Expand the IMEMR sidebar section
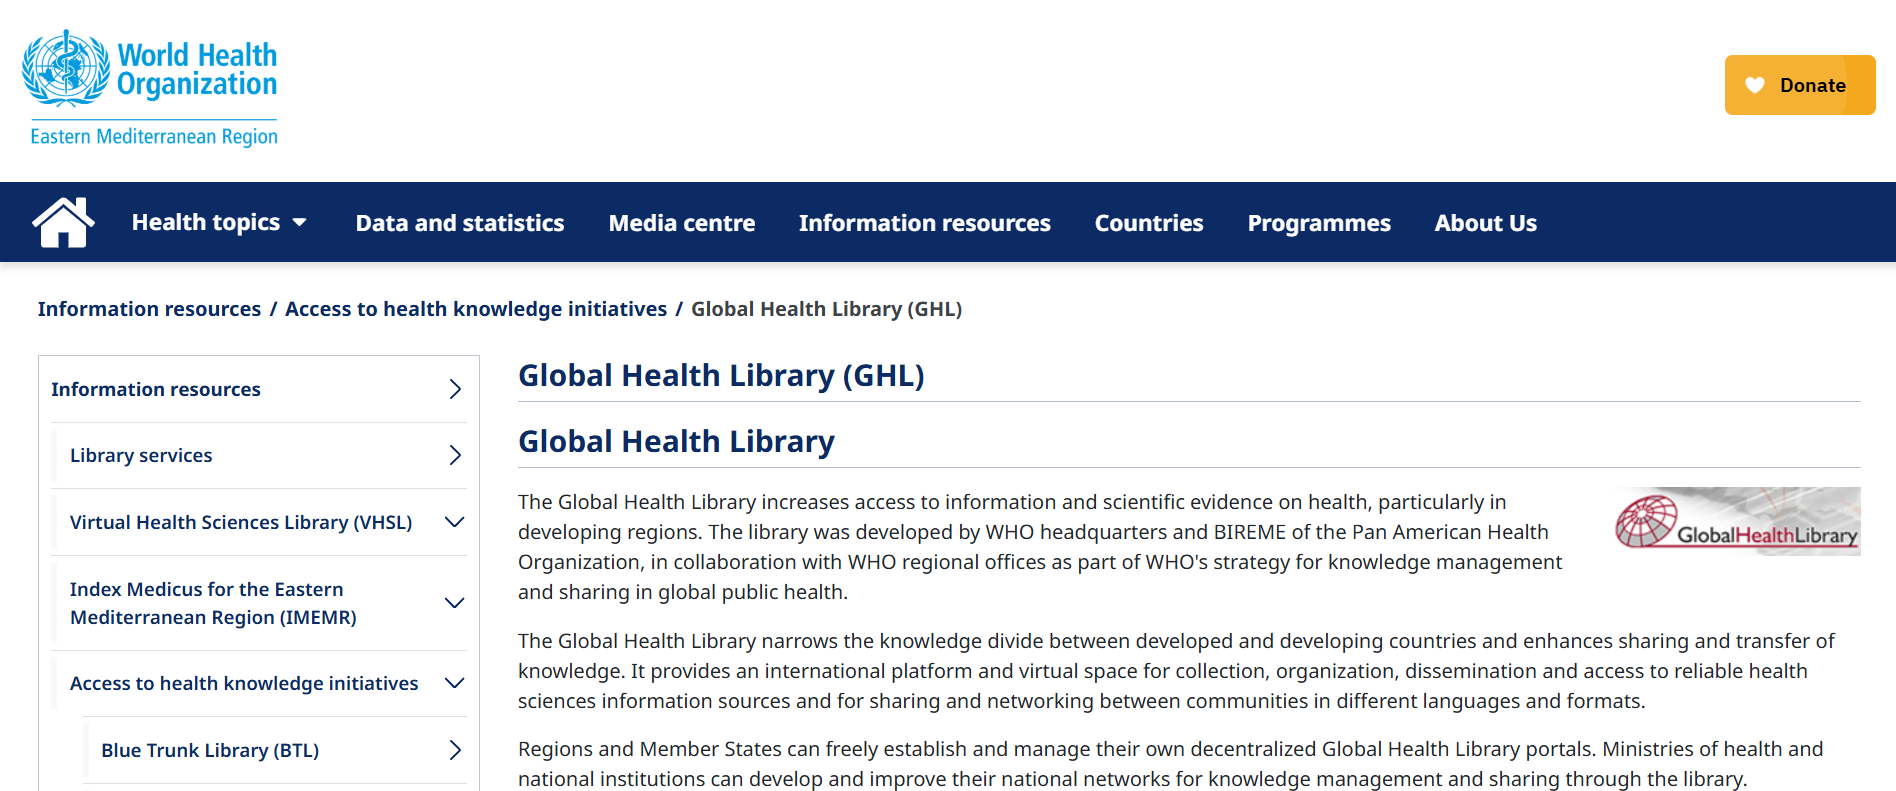Image resolution: width=1896 pixels, height=791 pixels. 455,603
